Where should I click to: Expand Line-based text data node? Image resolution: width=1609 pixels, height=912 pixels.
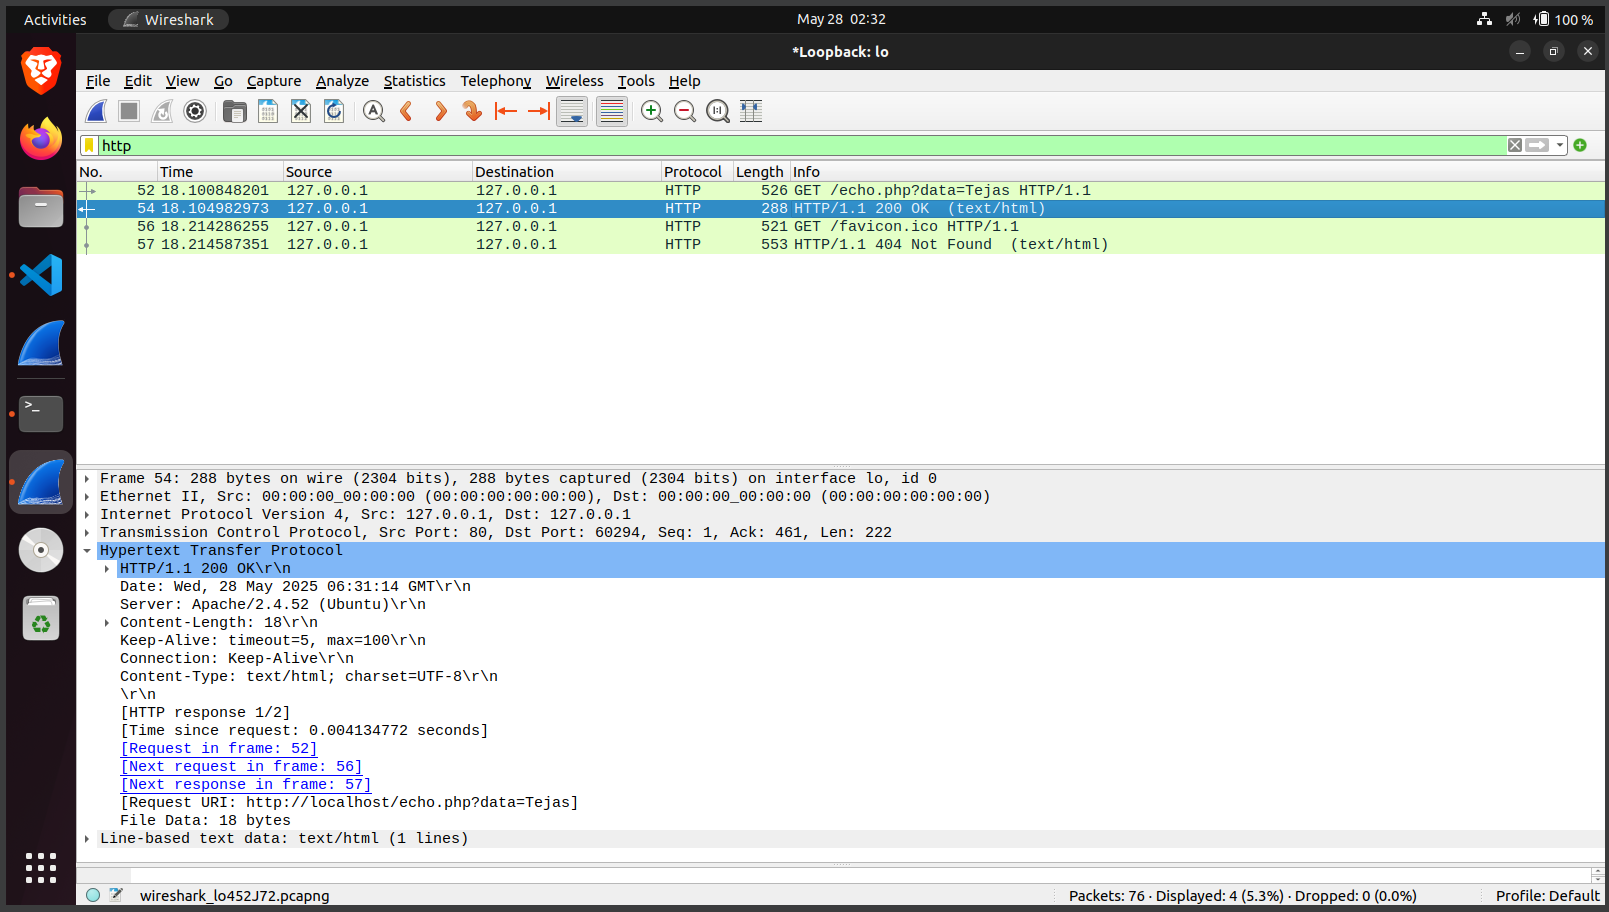(x=87, y=839)
